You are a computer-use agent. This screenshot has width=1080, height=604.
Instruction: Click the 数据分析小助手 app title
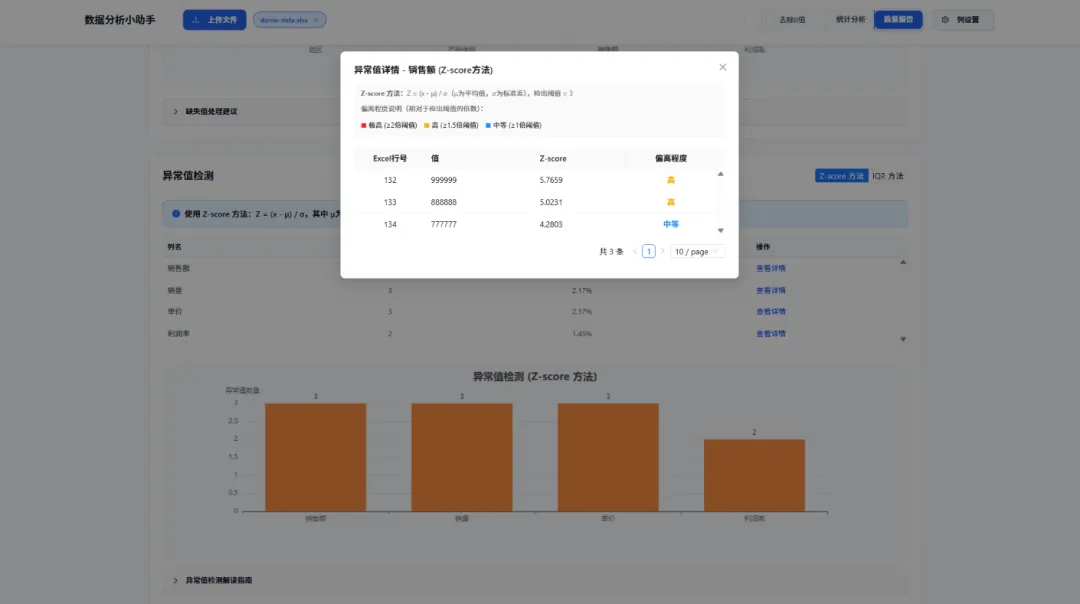(x=120, y=20)
